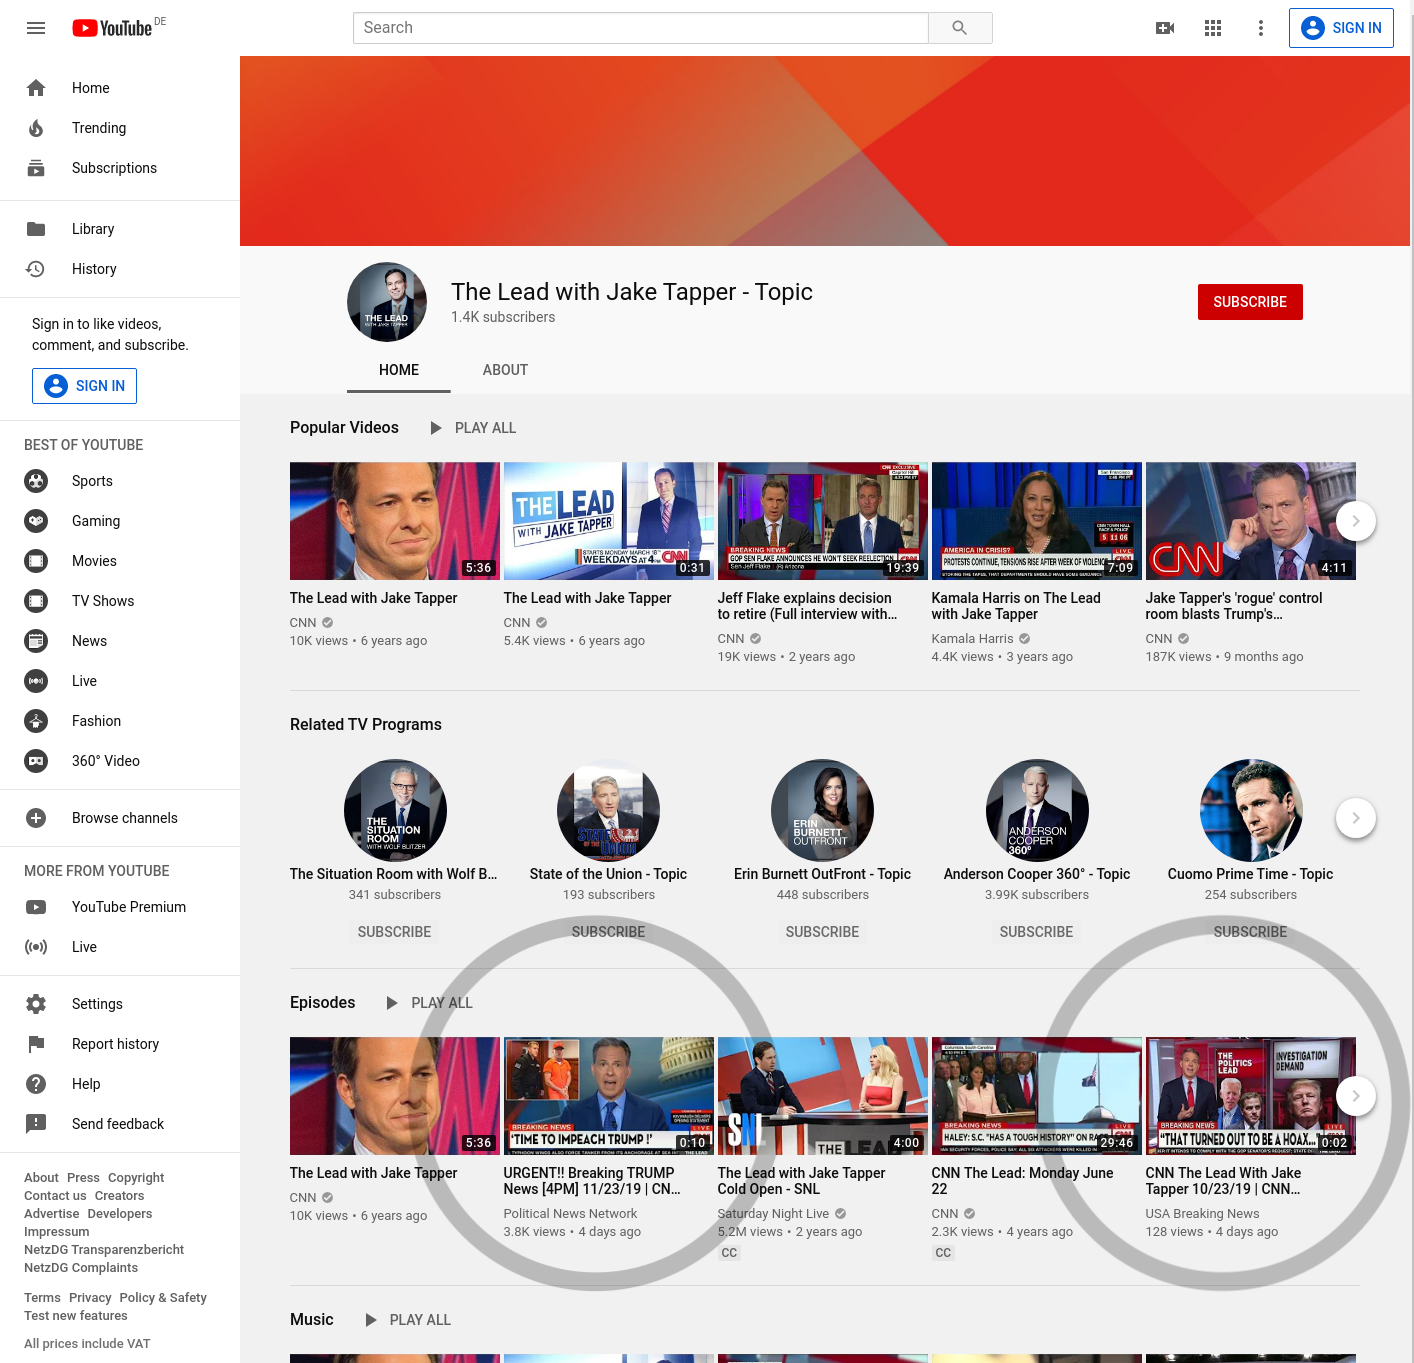Subscribe to Anderson Cooper 360° - Topic
This screenshot has height=1363, width=1414.
1036,932
